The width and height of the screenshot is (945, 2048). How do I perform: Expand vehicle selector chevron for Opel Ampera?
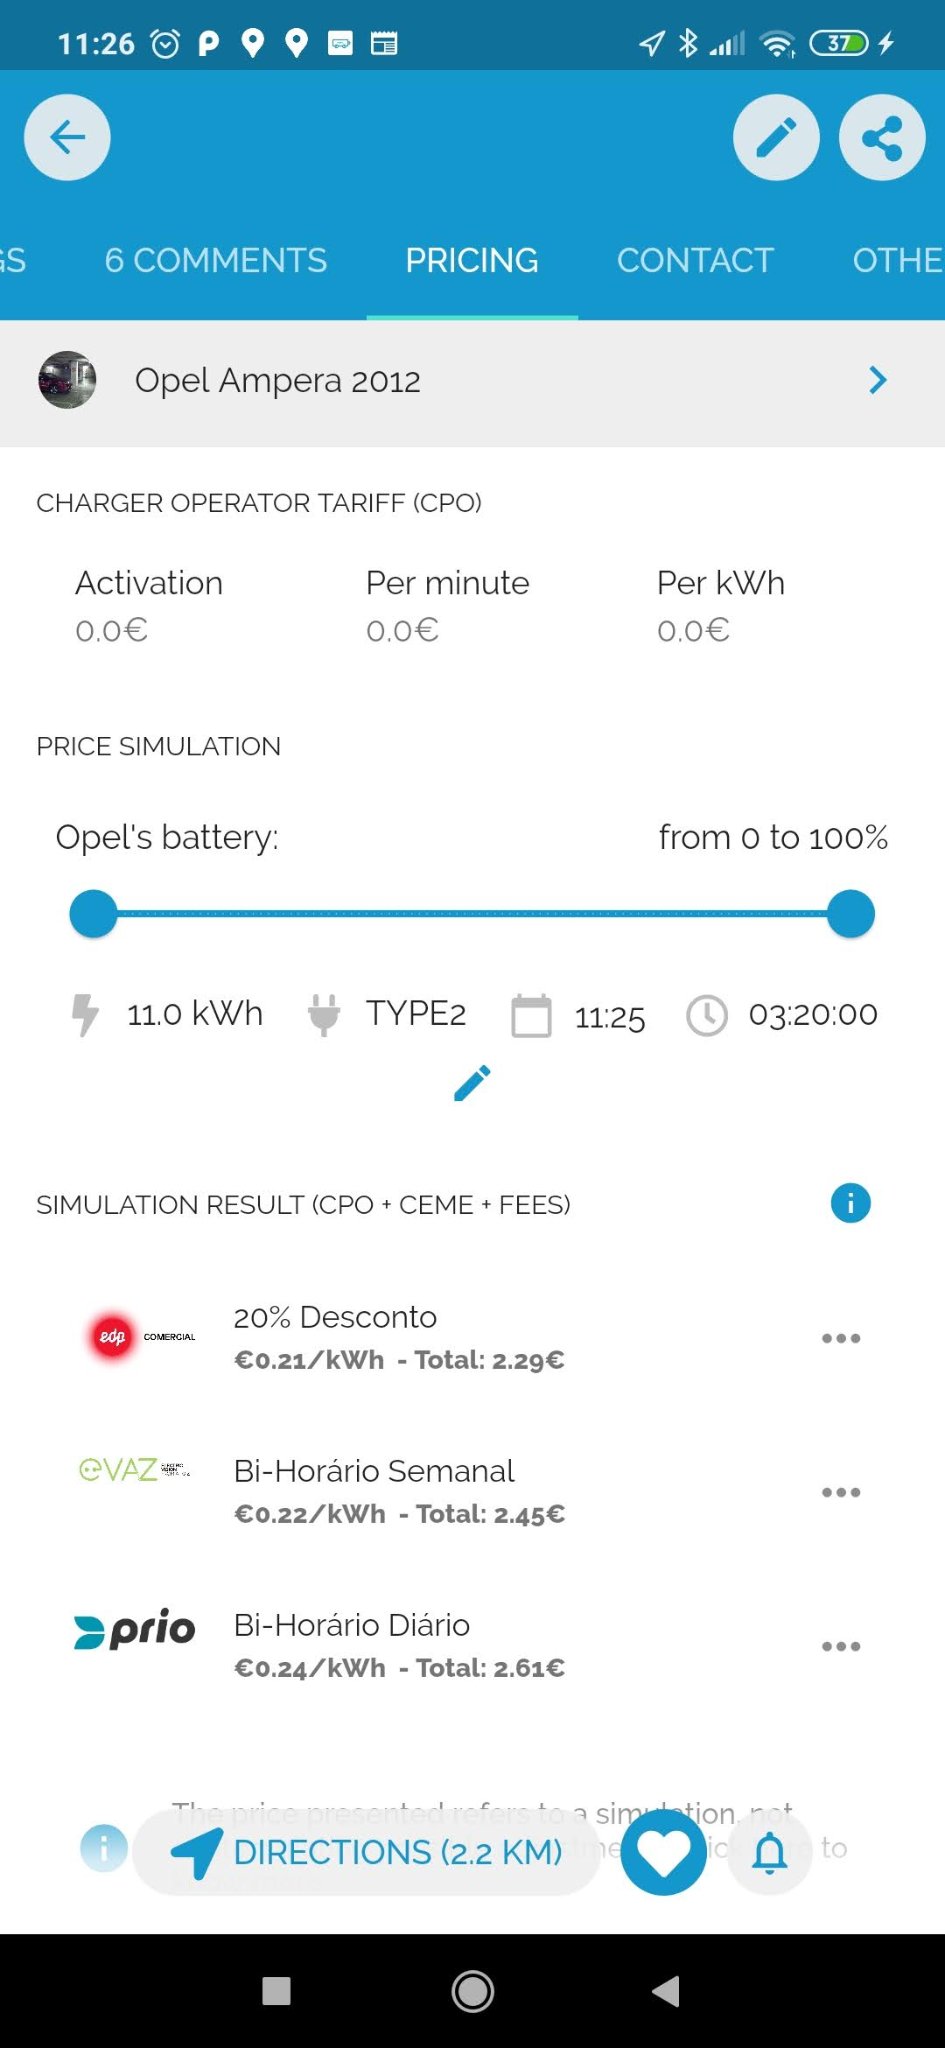(x=877, y=380)
